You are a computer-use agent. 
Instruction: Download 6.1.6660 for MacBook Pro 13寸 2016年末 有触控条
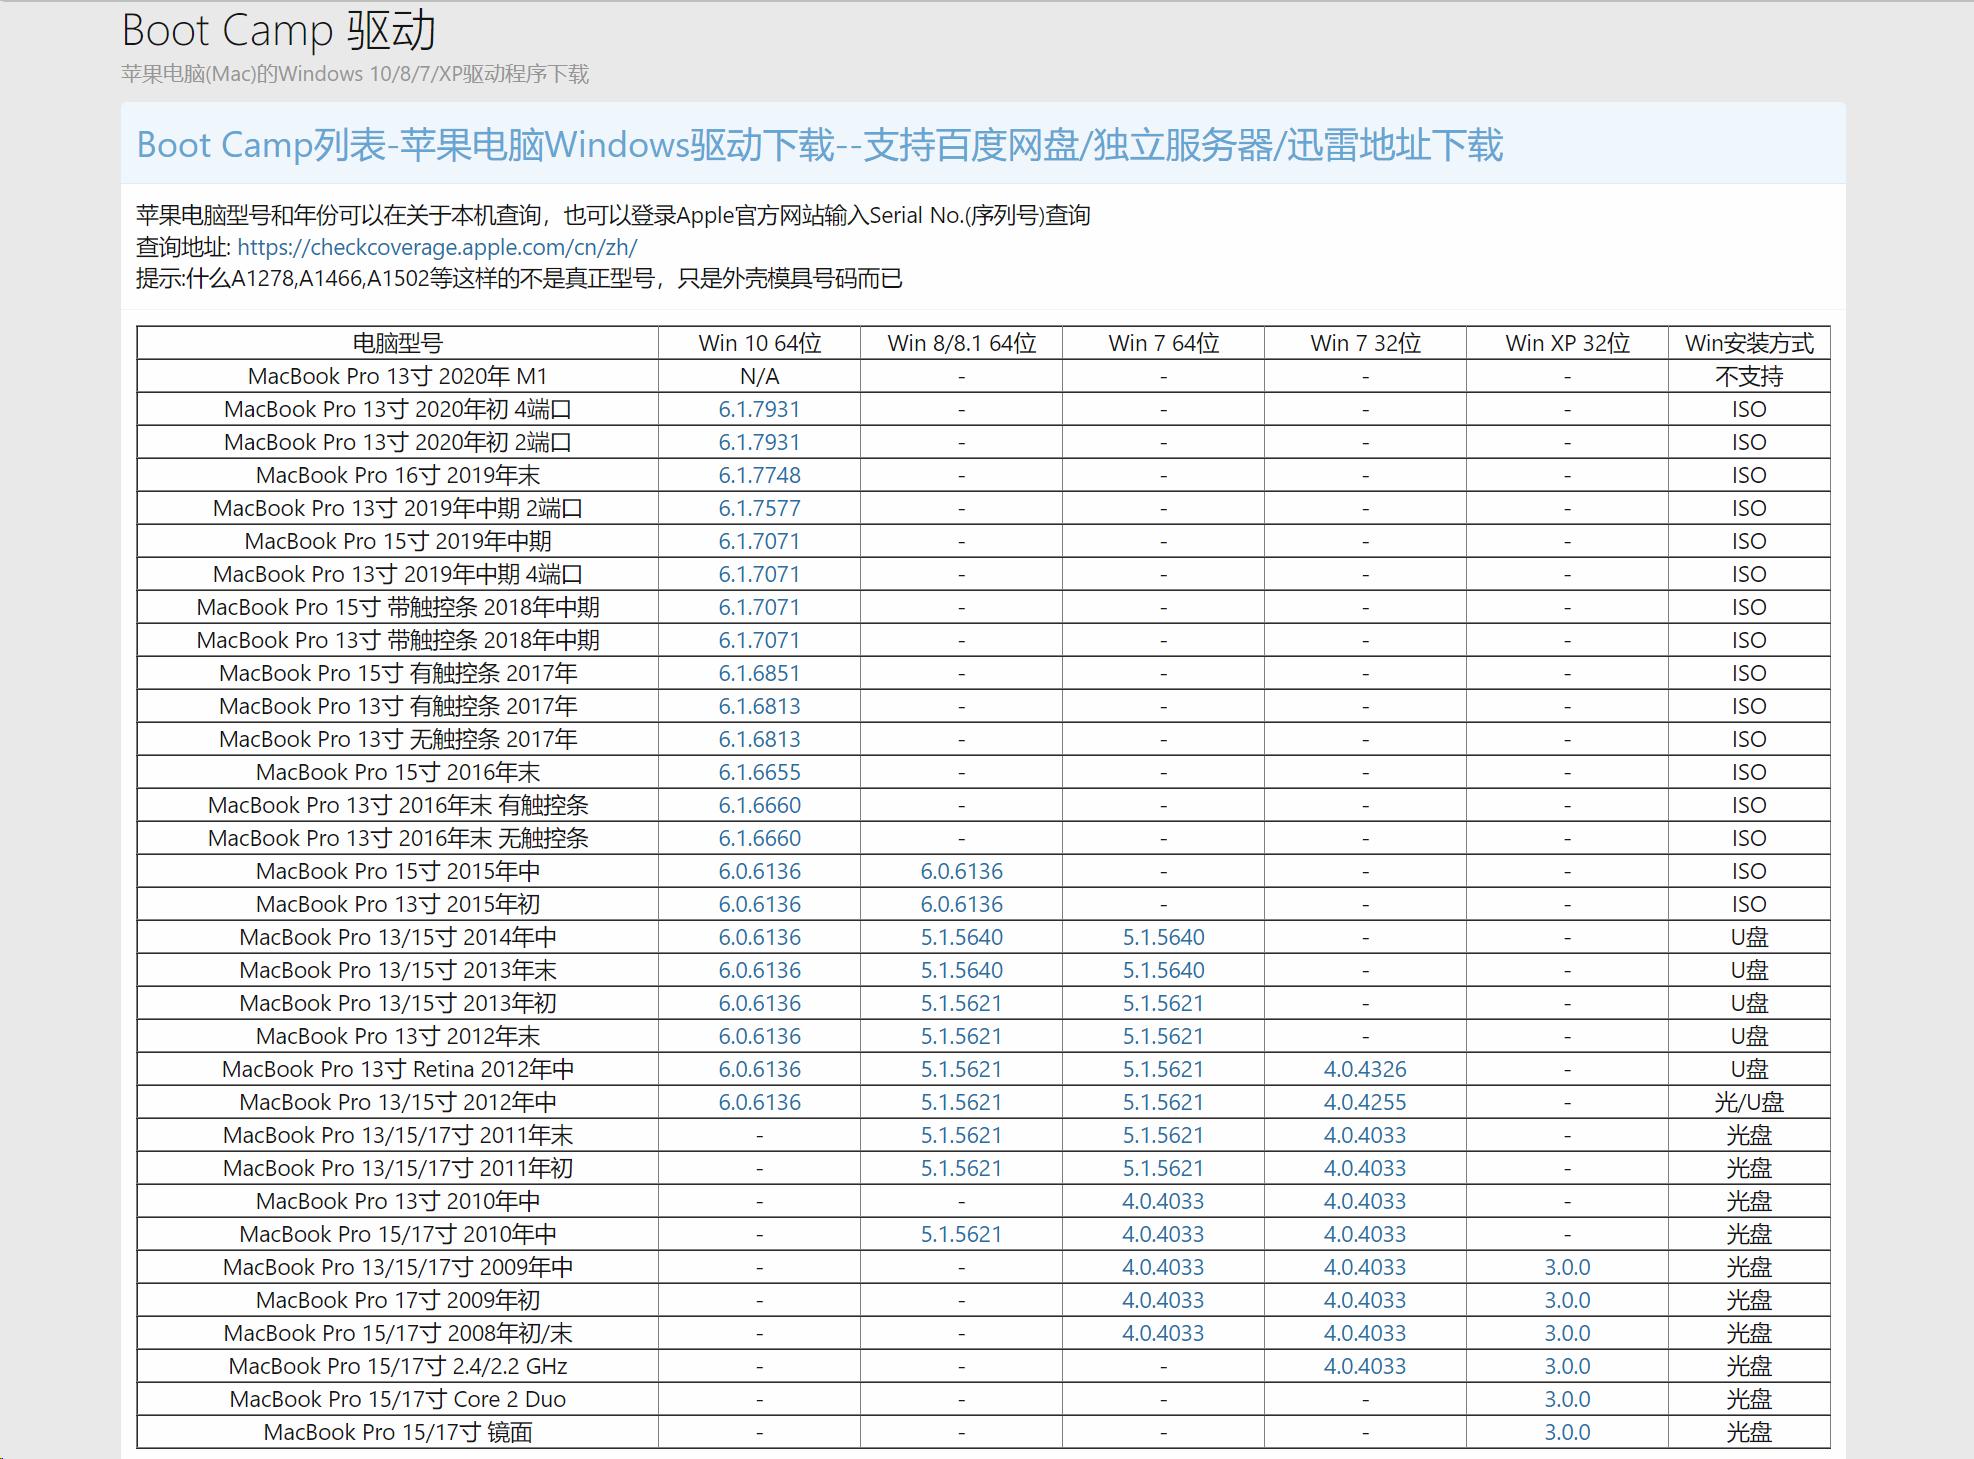click(x=759, y=805)
